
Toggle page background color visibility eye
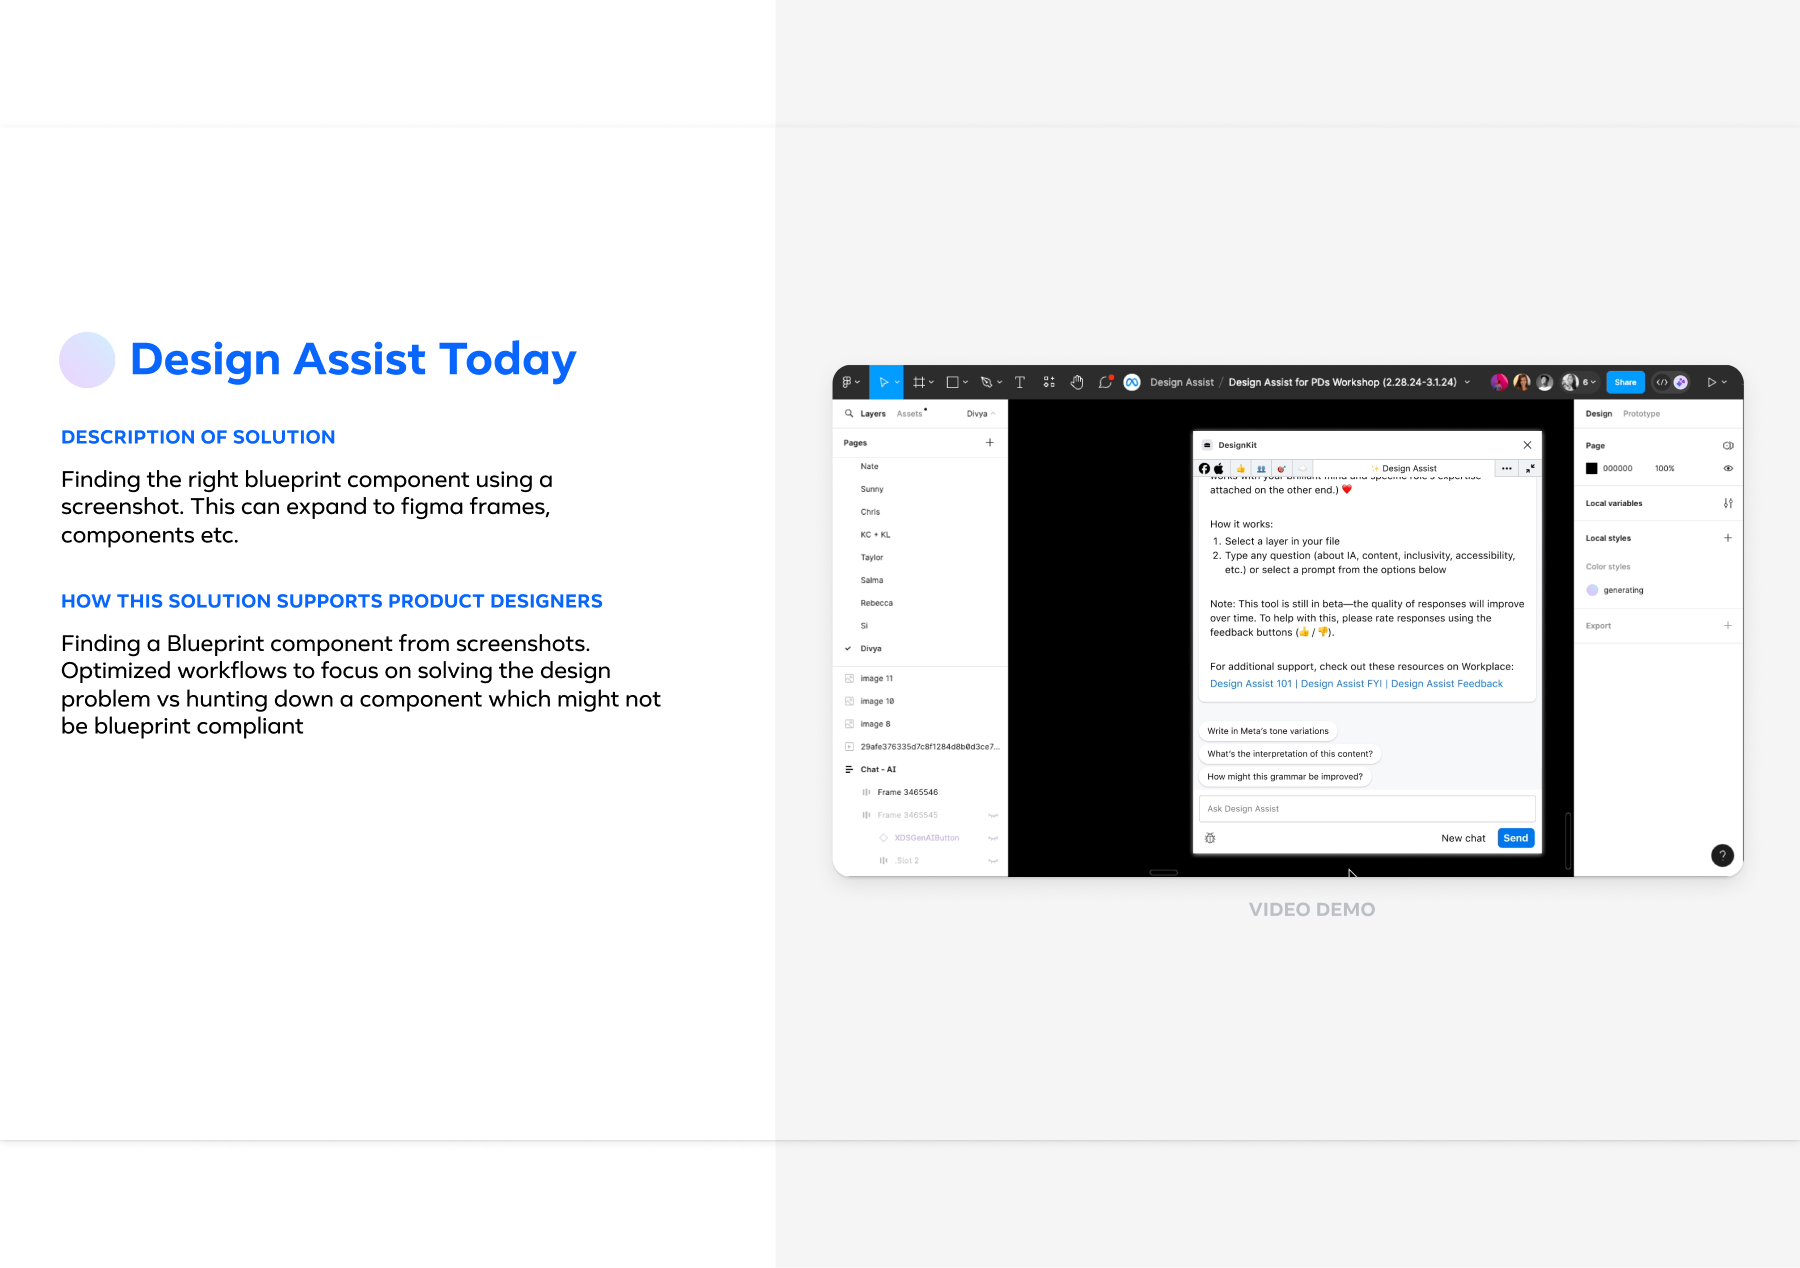point(1728,468)
